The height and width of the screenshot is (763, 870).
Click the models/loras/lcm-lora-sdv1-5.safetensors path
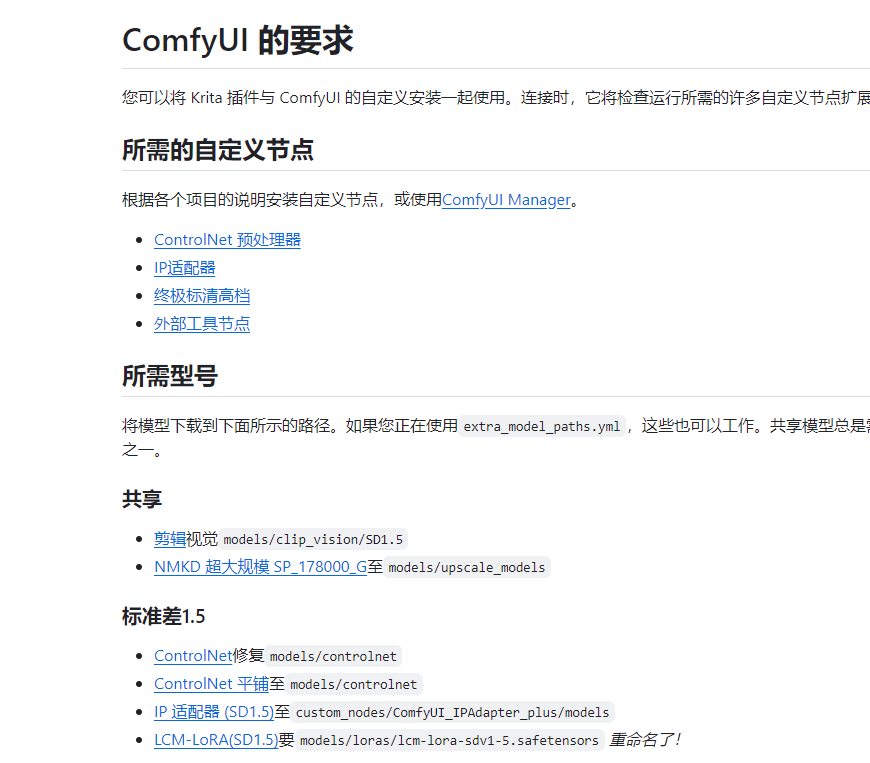coord(449,740)
